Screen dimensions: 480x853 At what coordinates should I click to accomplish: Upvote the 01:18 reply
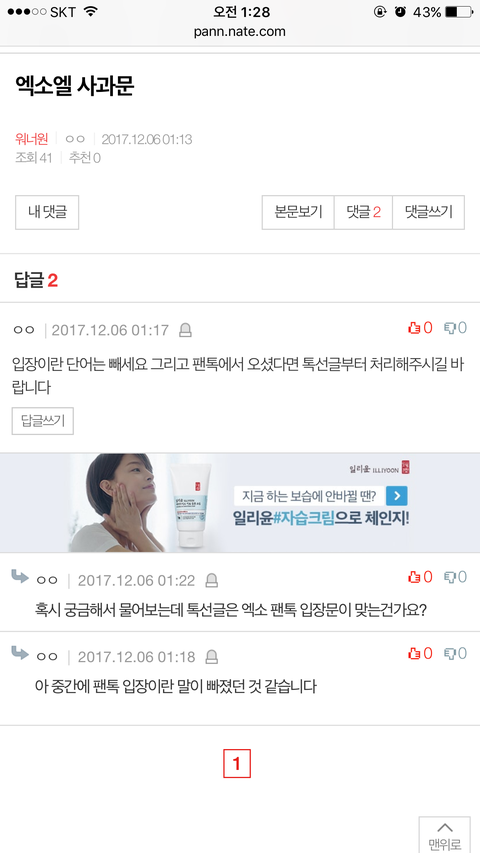pos(420,653)
